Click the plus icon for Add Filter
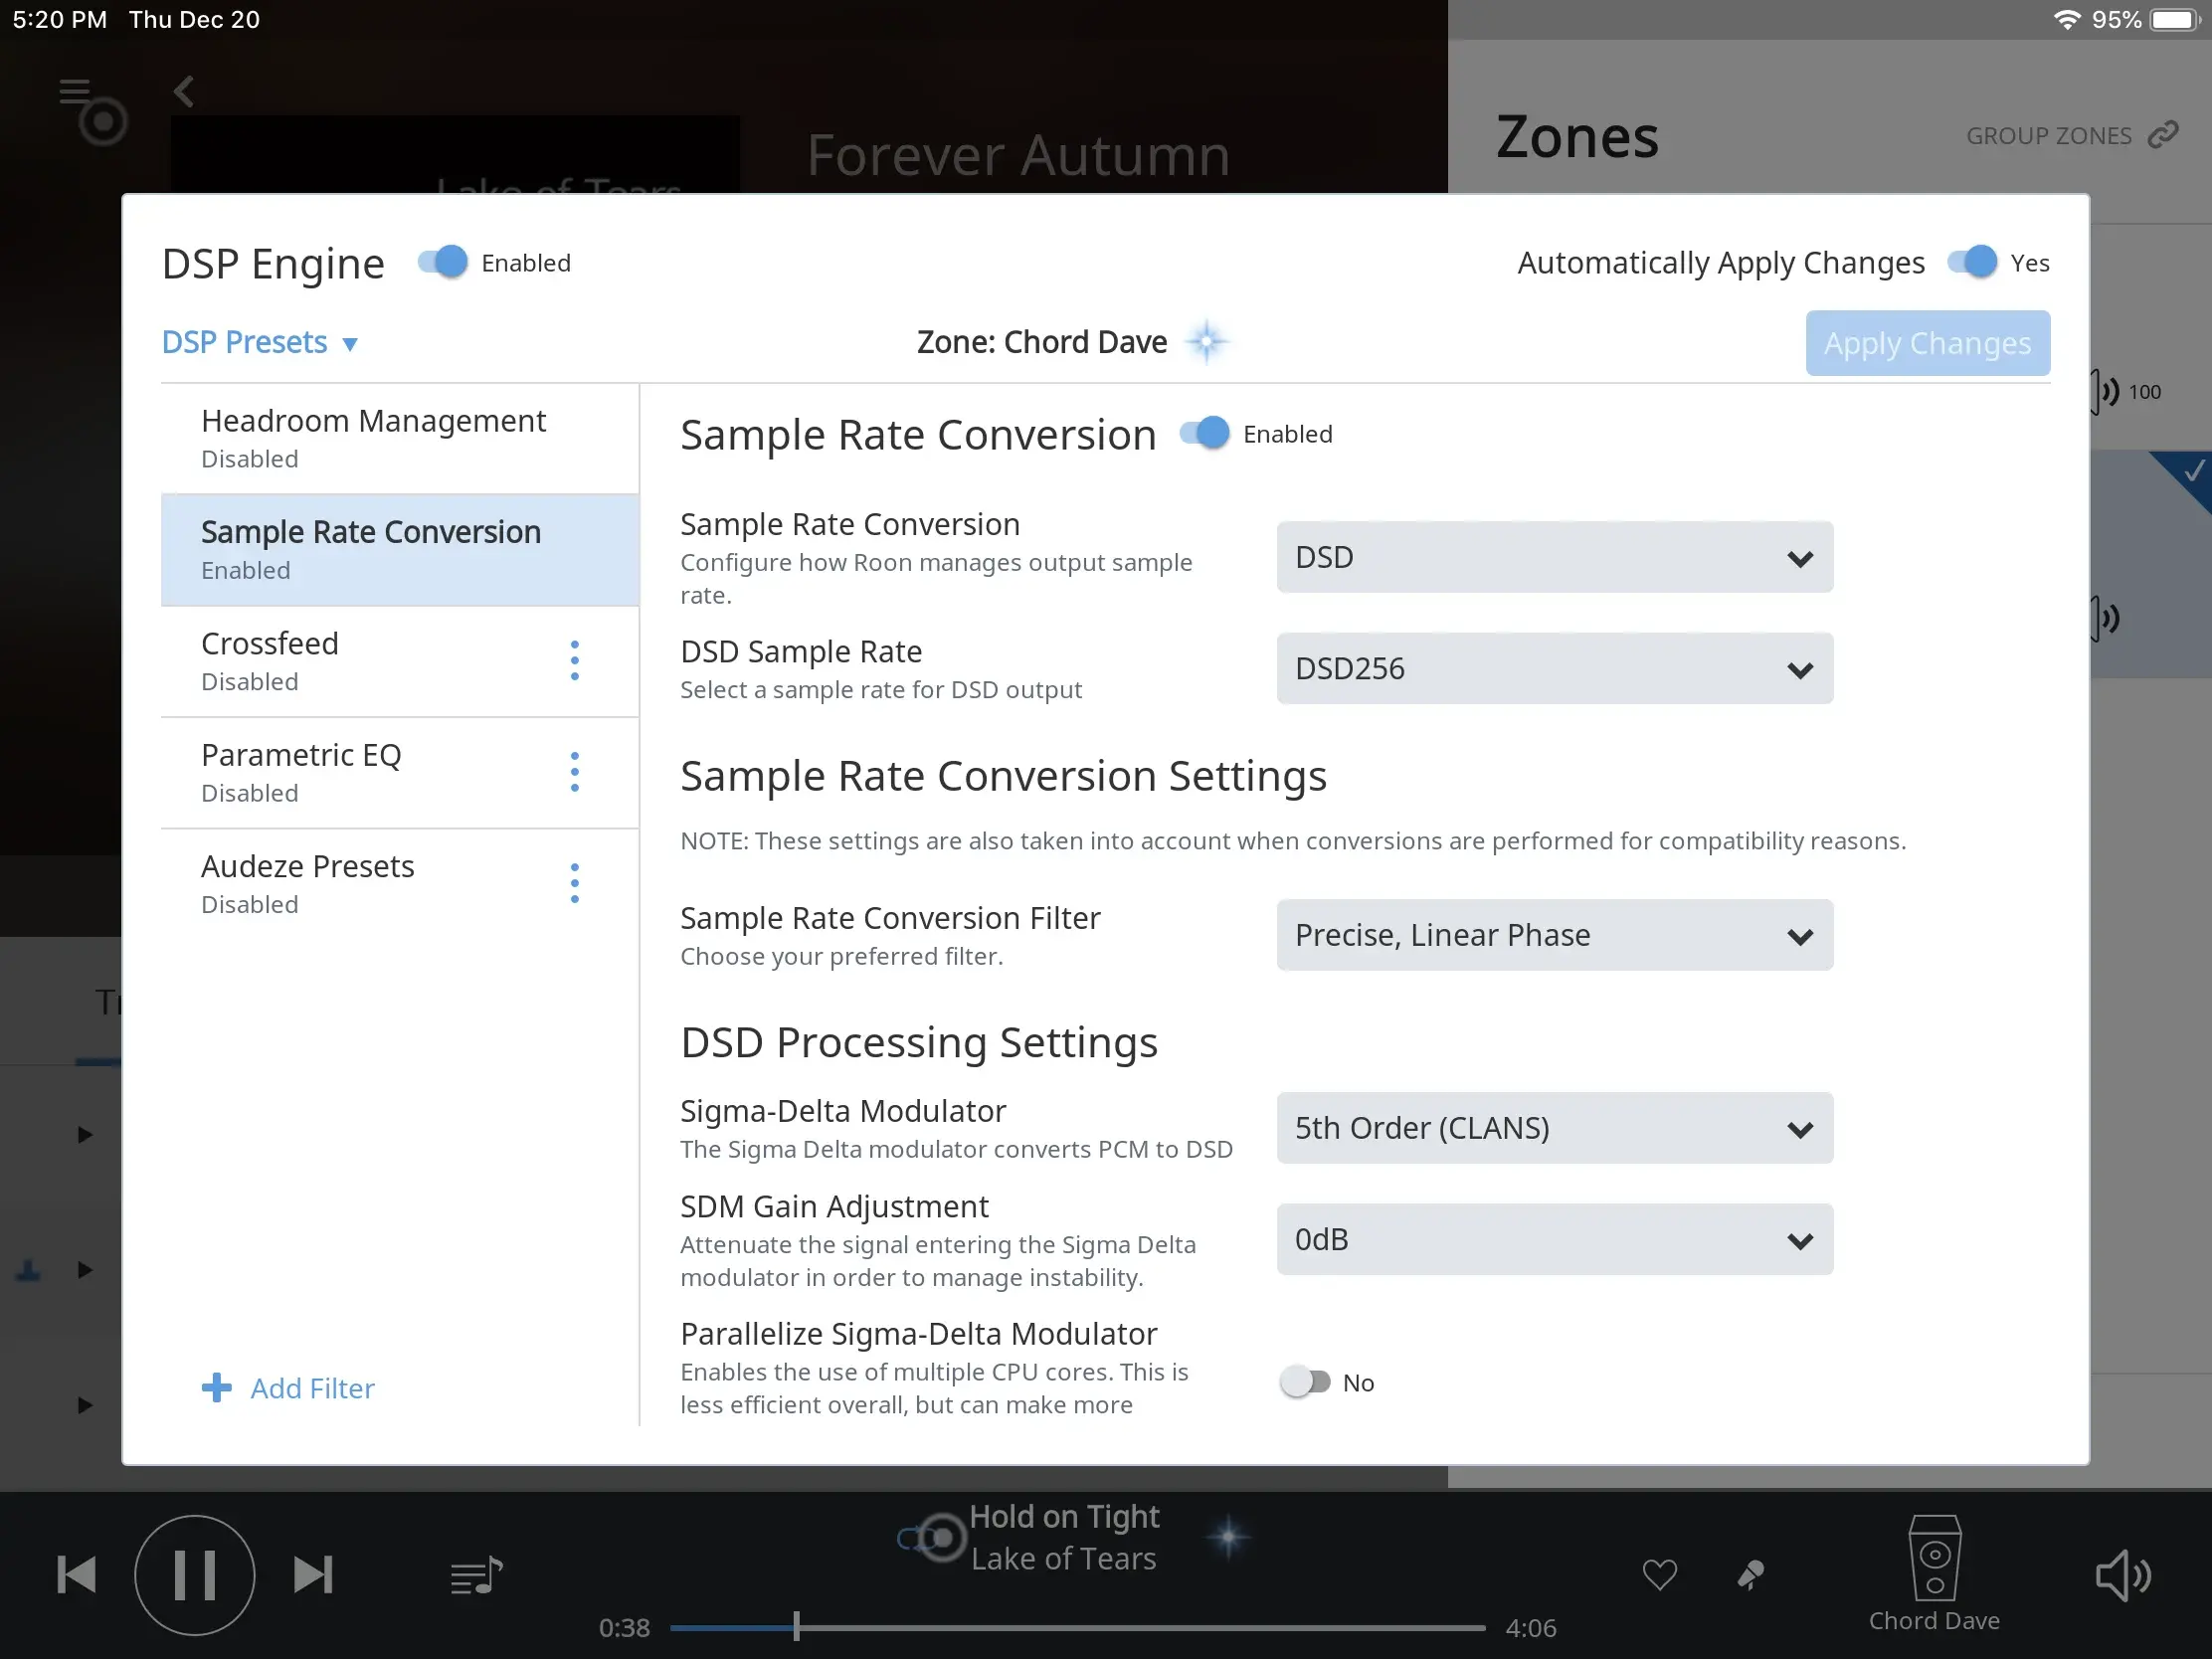Image resolution: width=2212 pixels, height=1659 pixels. (216, 1388)
